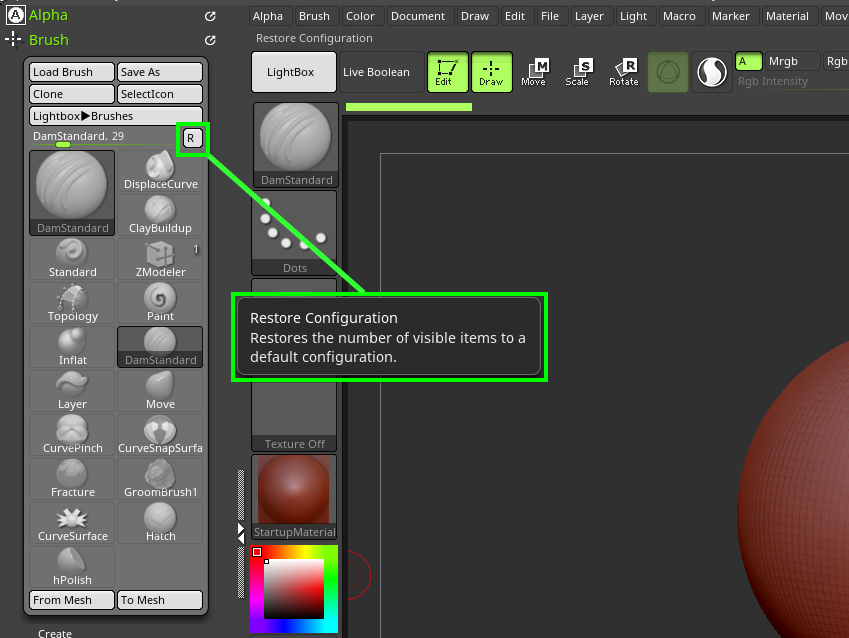Image resolution: width=849 pixels, height=638 pixels.
Task: Activate the Rotate transform tool
Action: (624, 72)
